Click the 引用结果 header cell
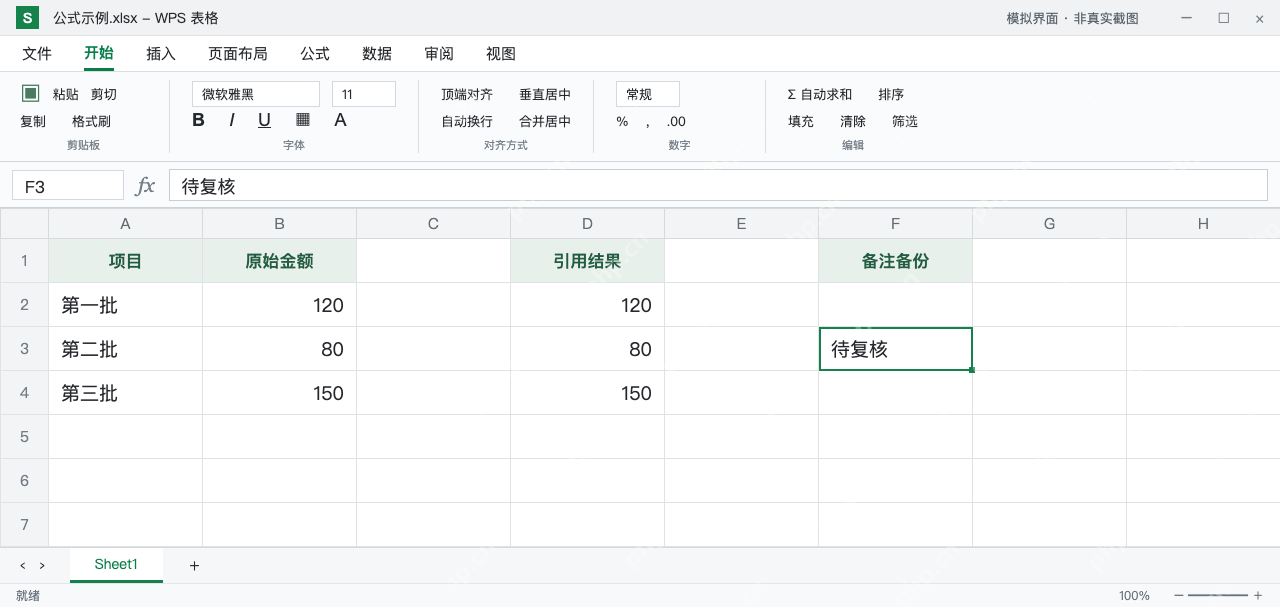This screenshot has height=608, width=1280. [x=588, y=261]
